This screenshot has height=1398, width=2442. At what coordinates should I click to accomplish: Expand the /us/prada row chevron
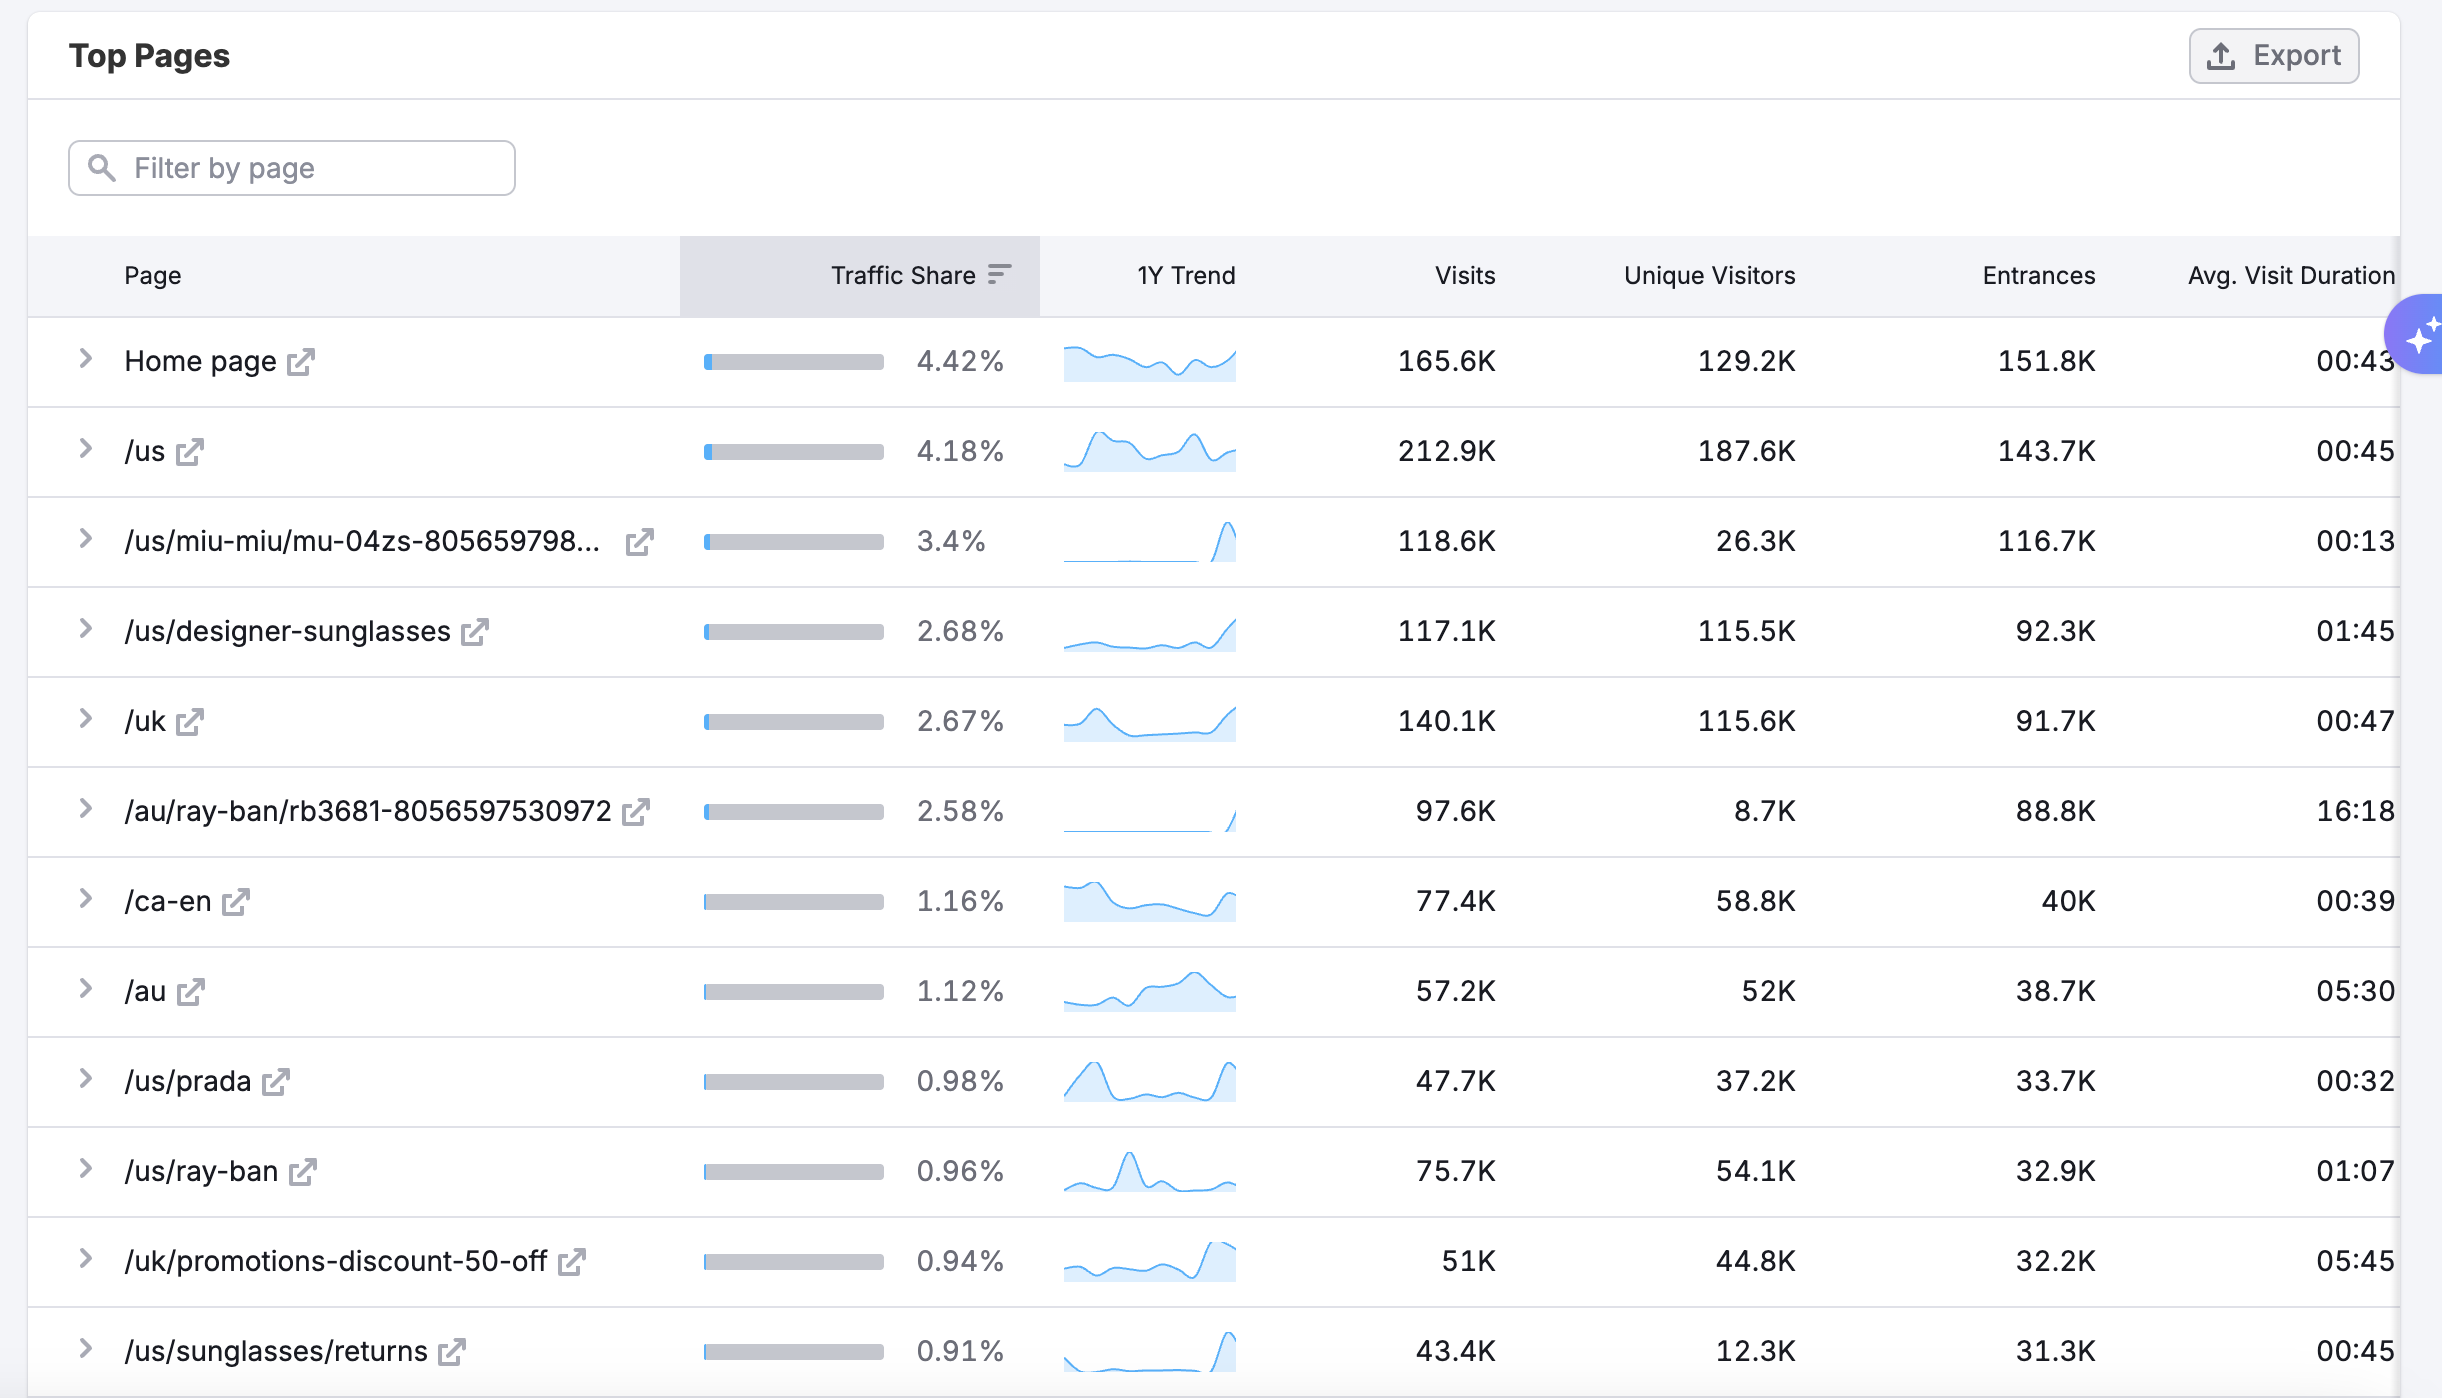point(86,1079)
